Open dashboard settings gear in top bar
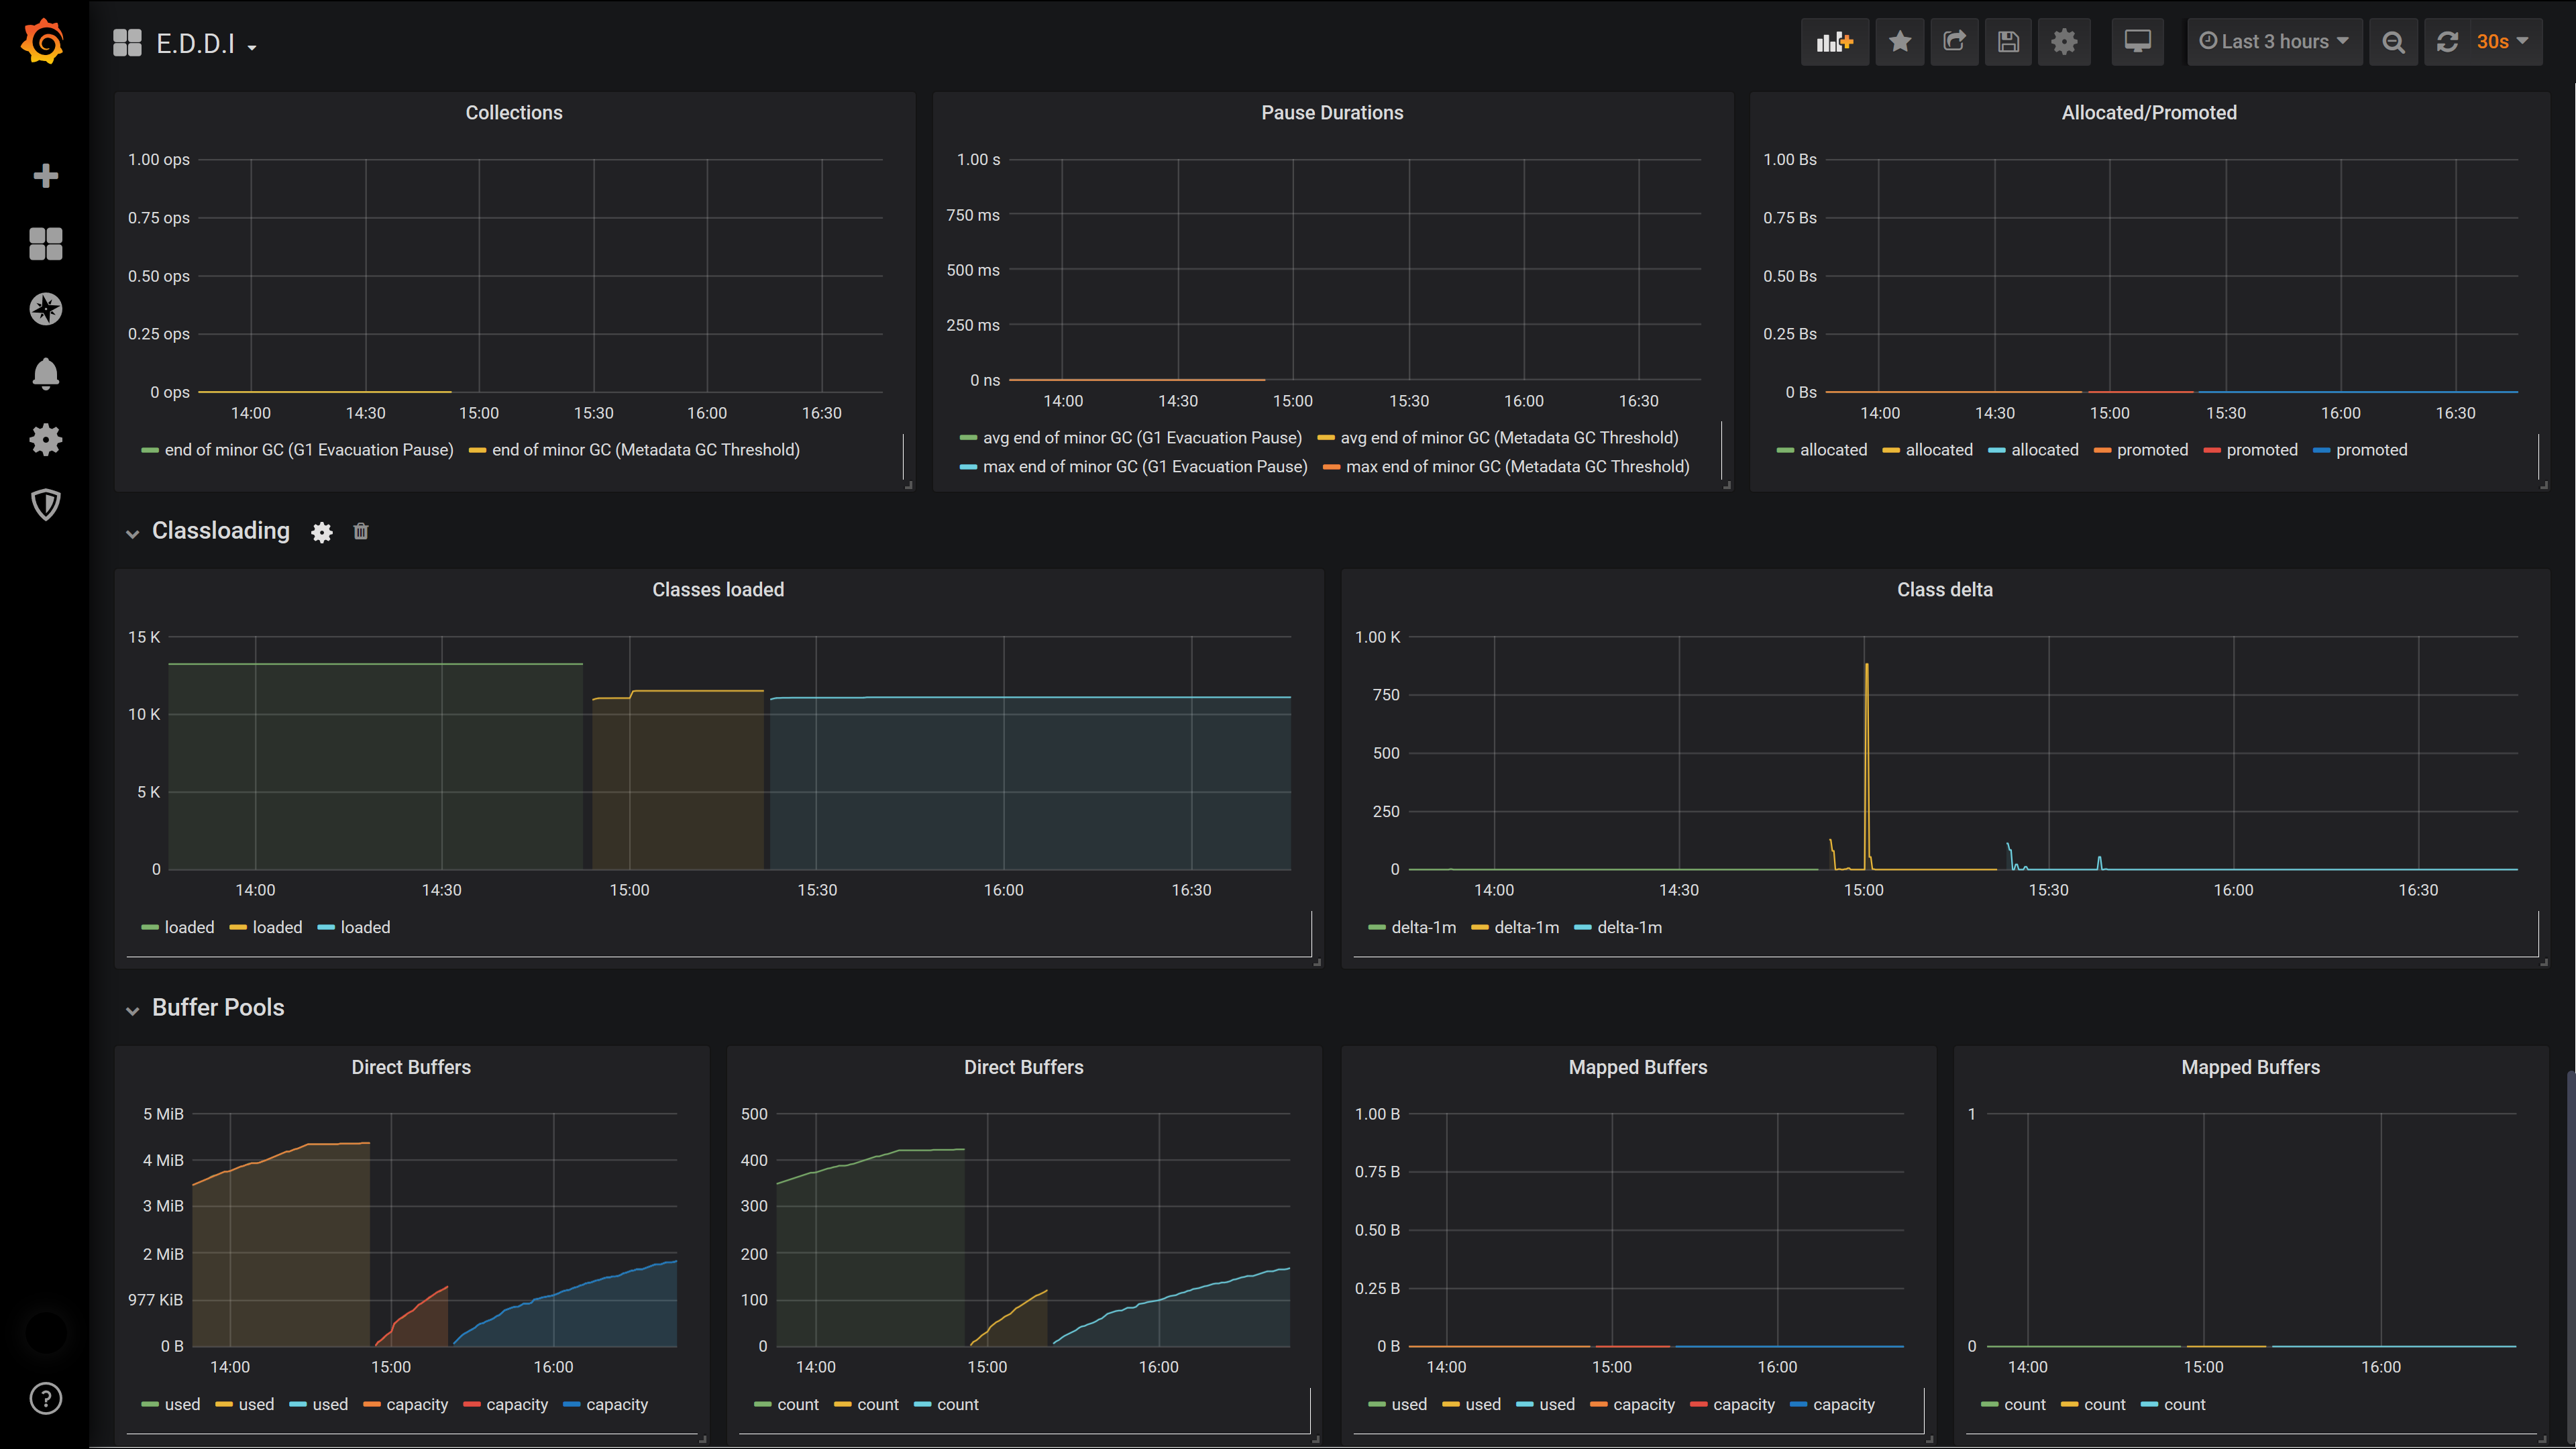This screenshot has height=1449, width=2576. 2064,42
